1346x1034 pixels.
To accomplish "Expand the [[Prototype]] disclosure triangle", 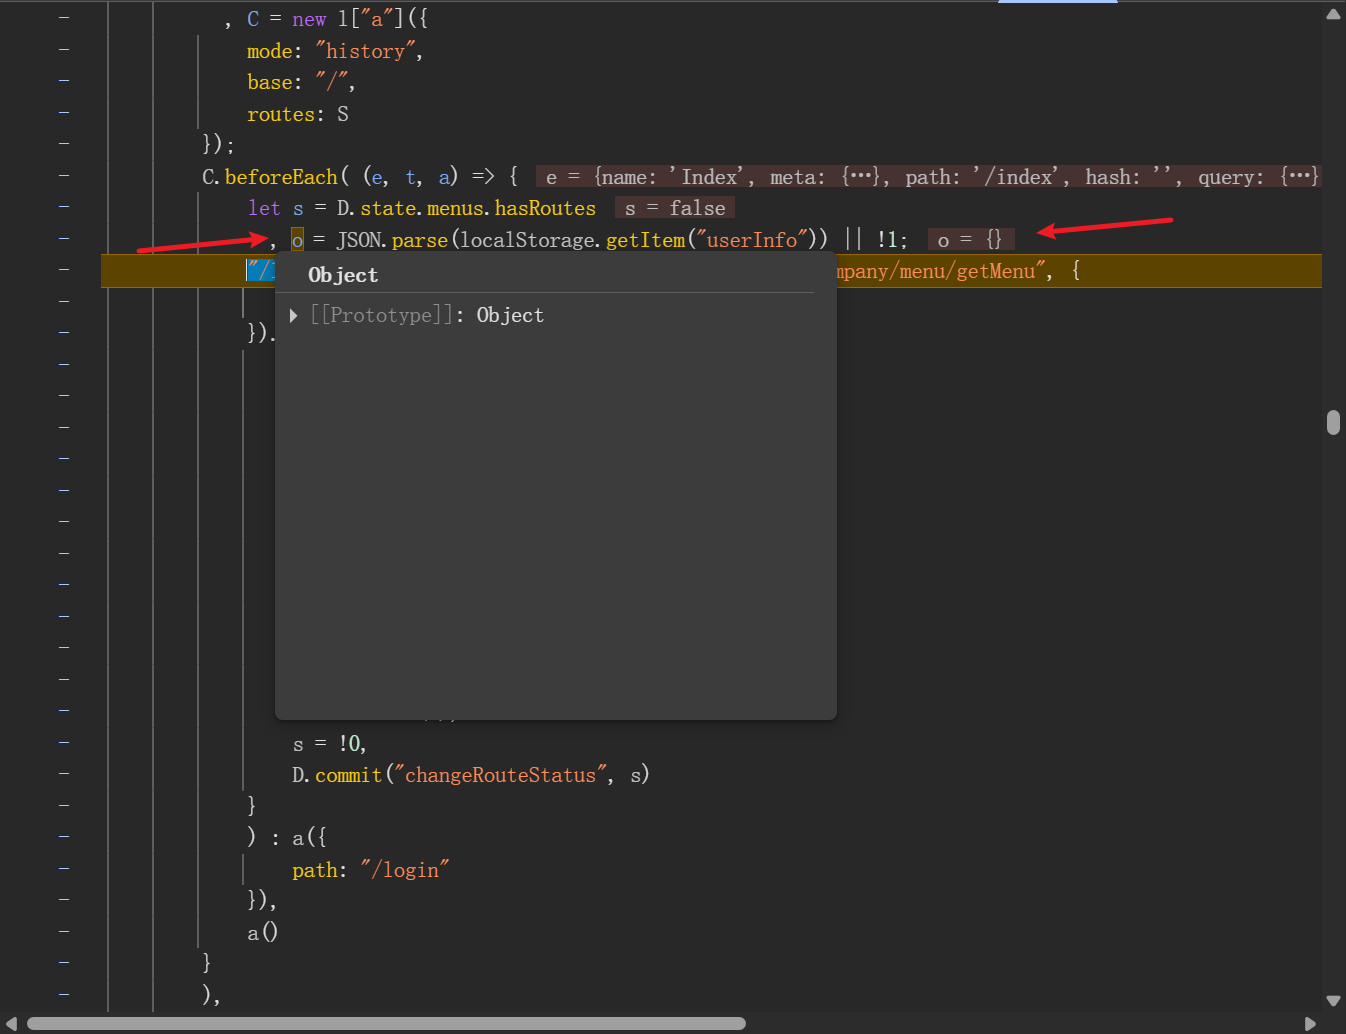I will (294, 316).
